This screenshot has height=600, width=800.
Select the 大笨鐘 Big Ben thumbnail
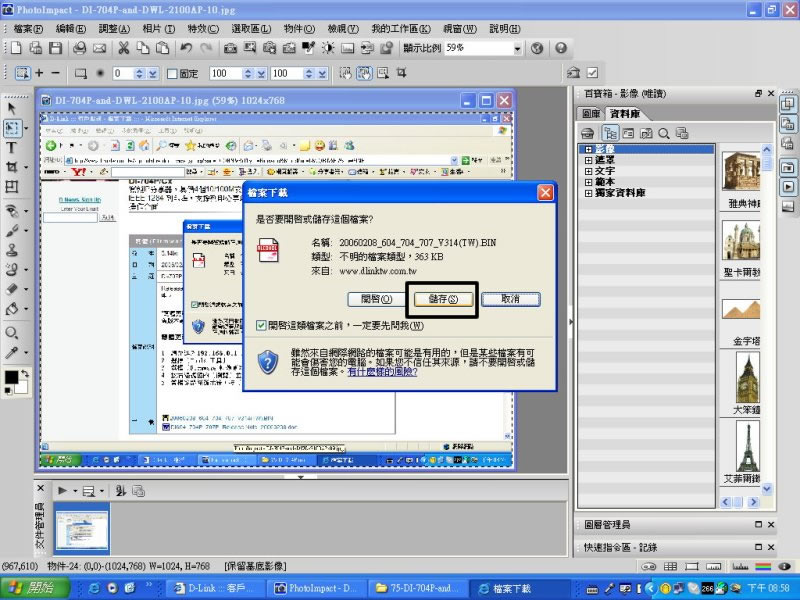pyautogui.click(x=747, y=379)
